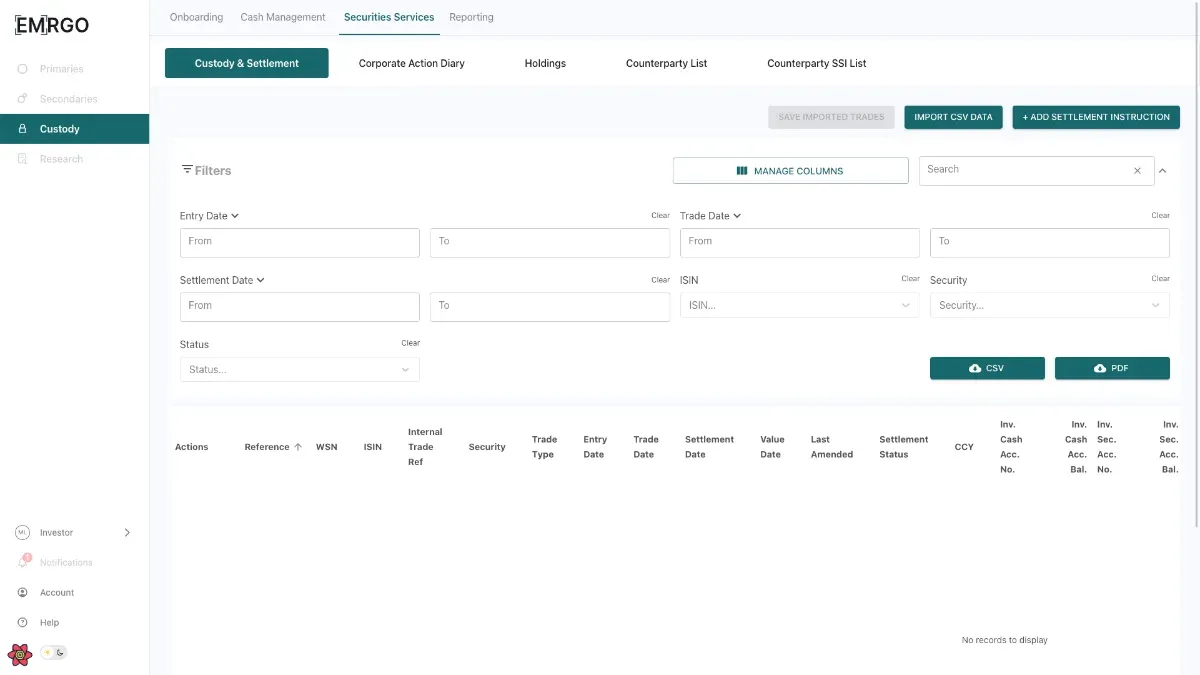Click Trade Date To field
This screenshot has width=1200, height=675.
1050,243
